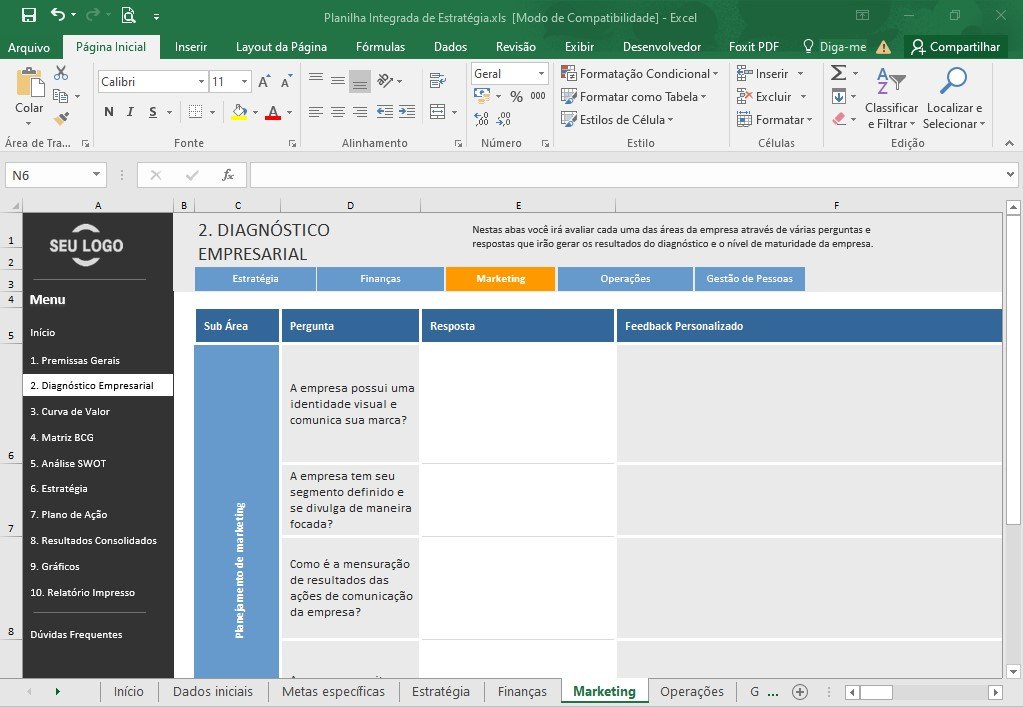Image resolution: width=1023 pixels, height=707 pixels.
Task: Toggle Align Right horizontal alignment
Action: (359, 112)
